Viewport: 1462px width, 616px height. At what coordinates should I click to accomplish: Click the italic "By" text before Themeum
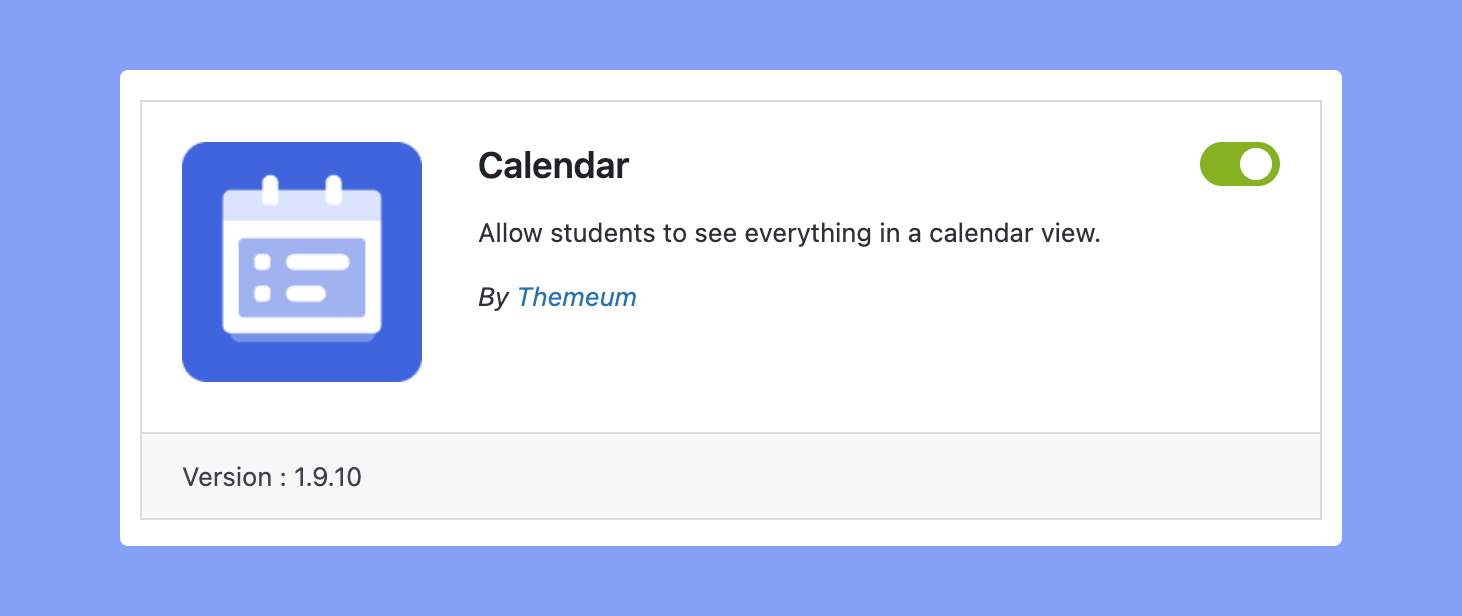(493, 297)
